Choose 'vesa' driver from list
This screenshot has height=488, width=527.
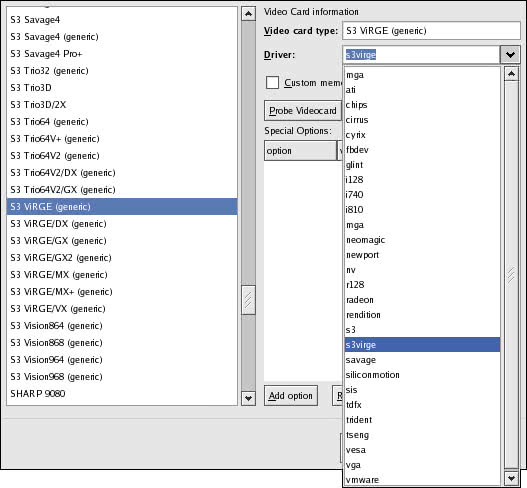tap(422, 450)
